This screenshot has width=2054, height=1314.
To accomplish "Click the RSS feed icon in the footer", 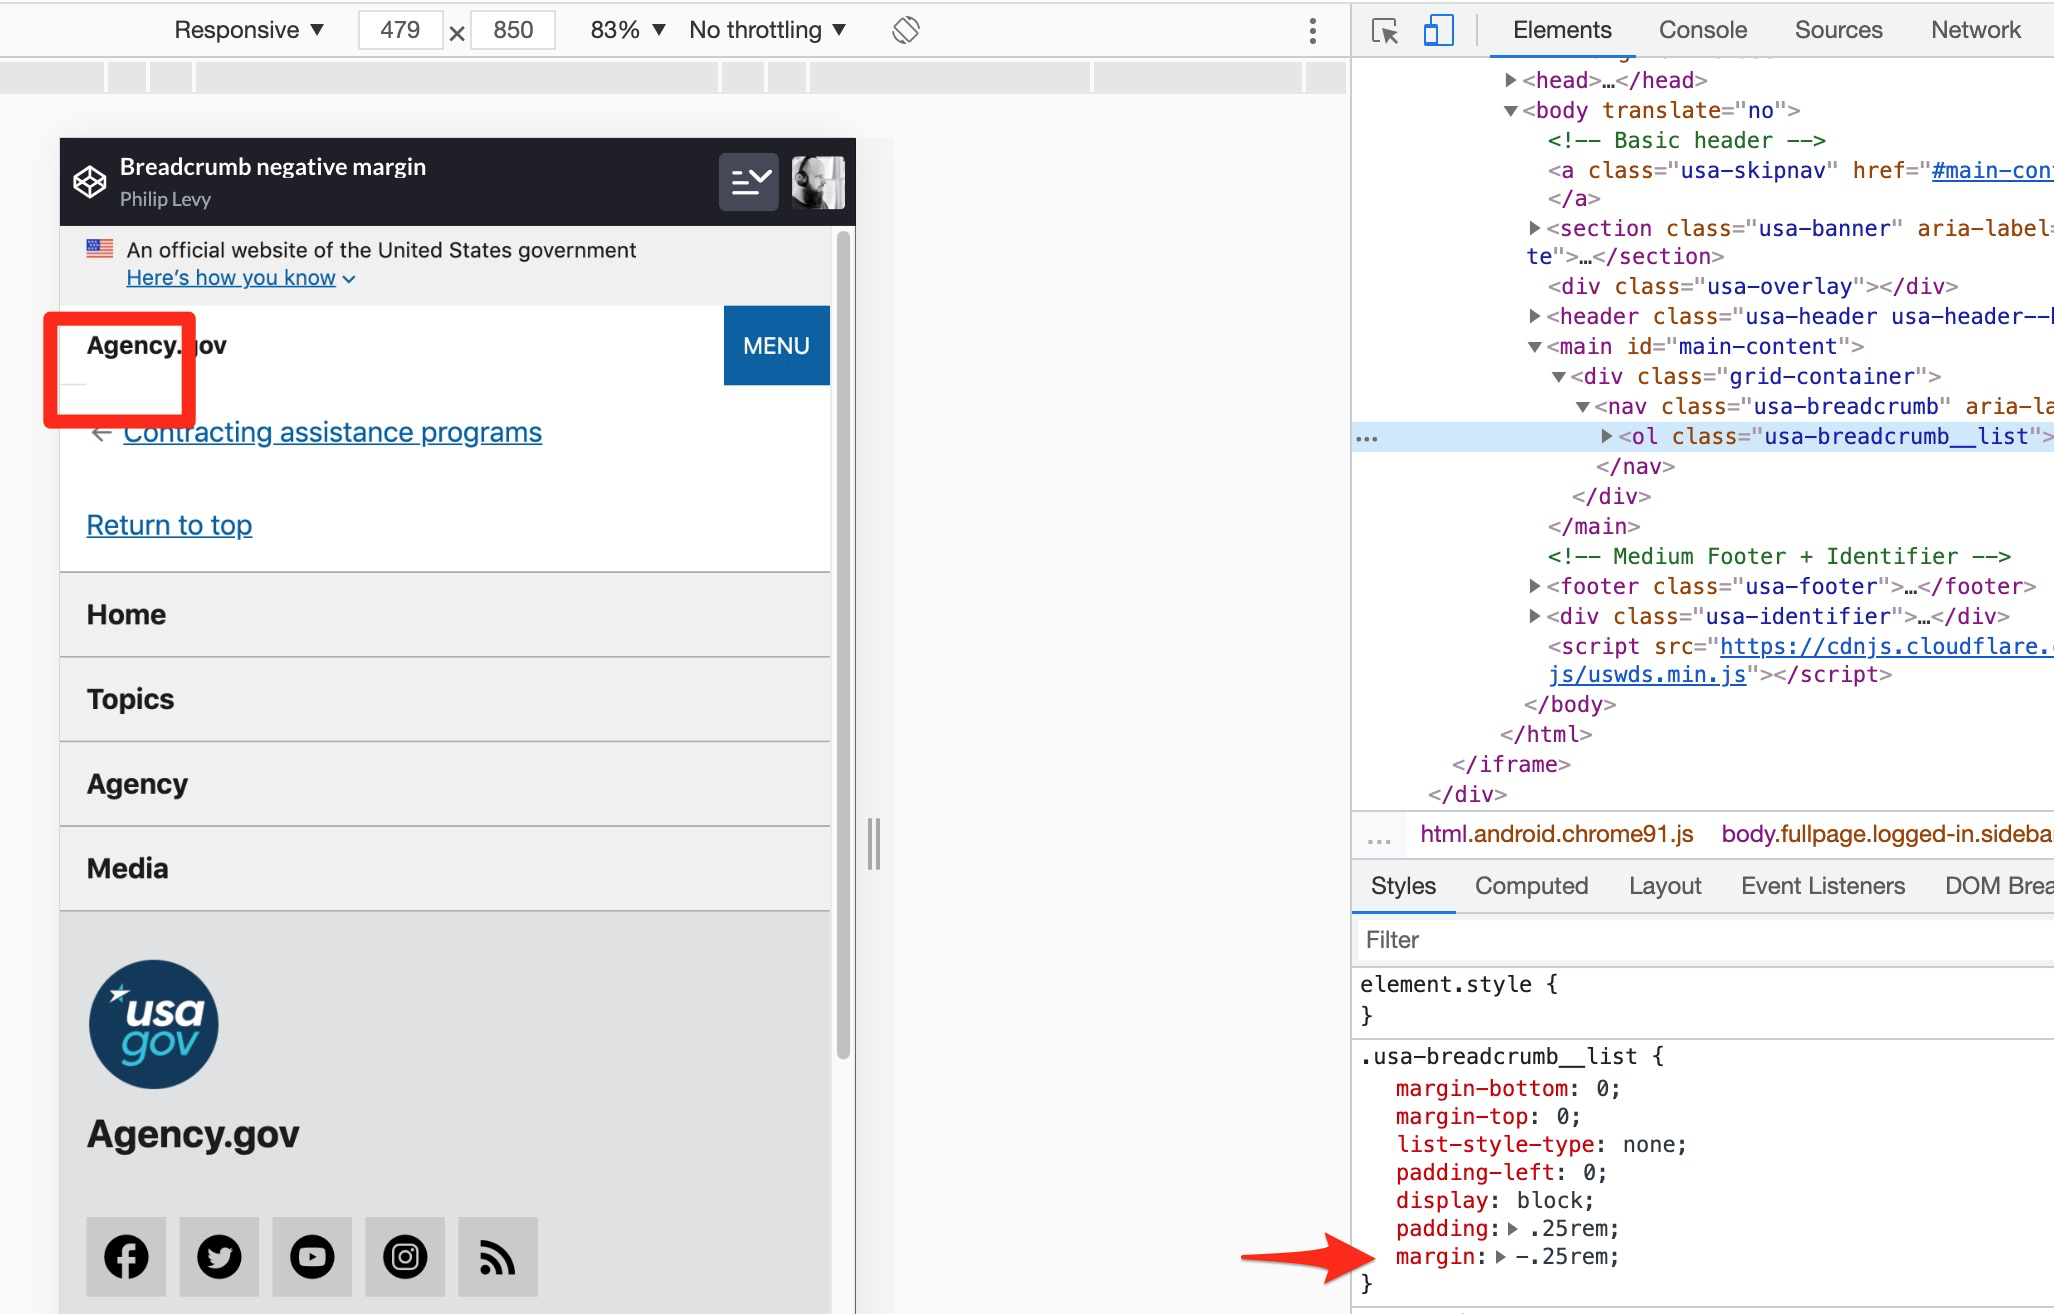I will tap(497, 1257).
